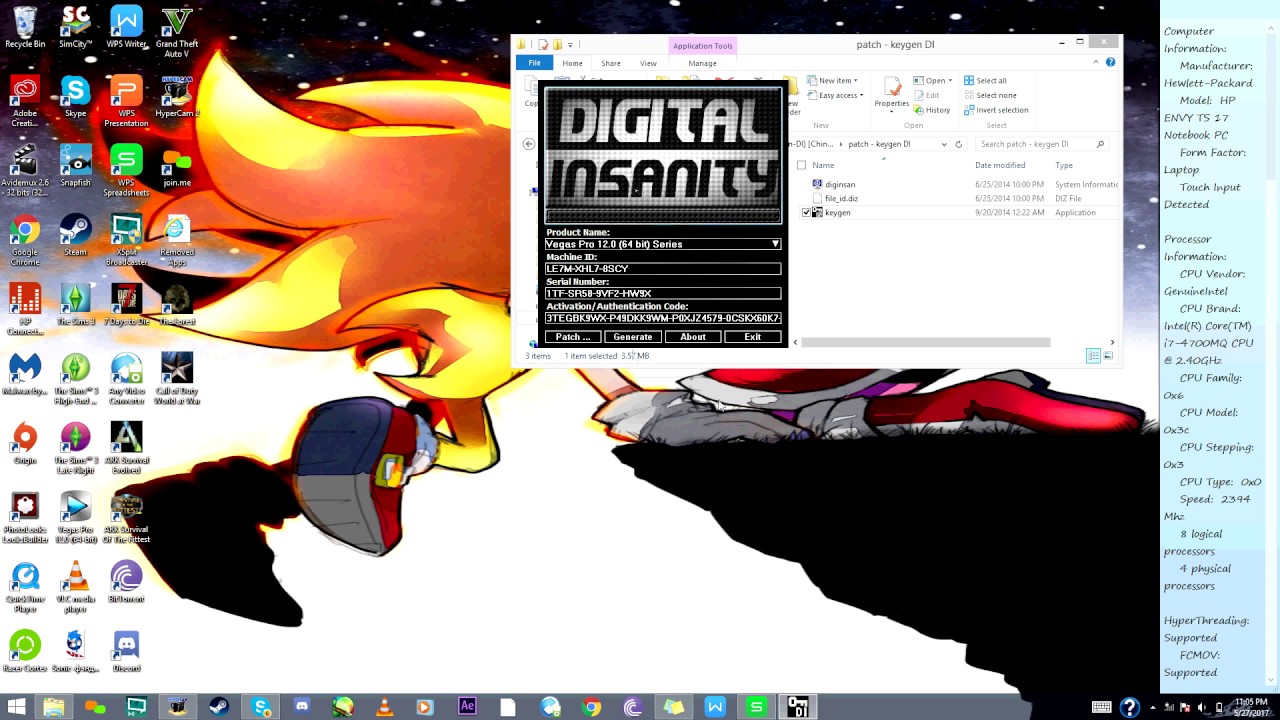
Task: Click the About button in keygen
Action: pos(693,337)
